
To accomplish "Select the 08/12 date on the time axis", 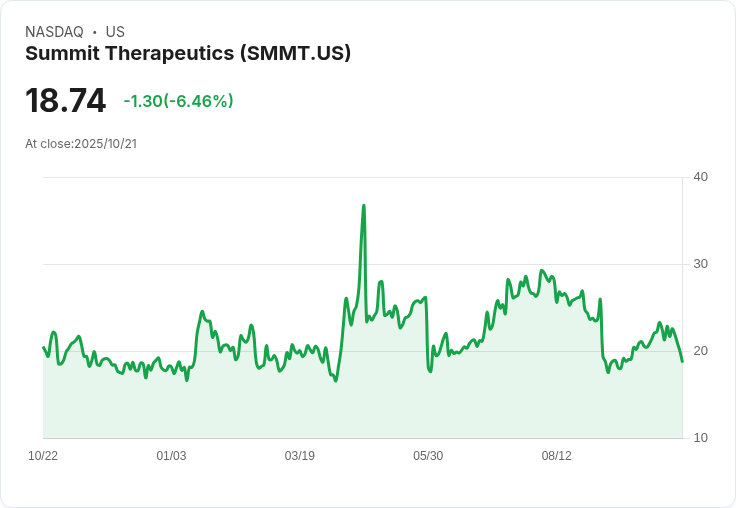I will 556,456.
